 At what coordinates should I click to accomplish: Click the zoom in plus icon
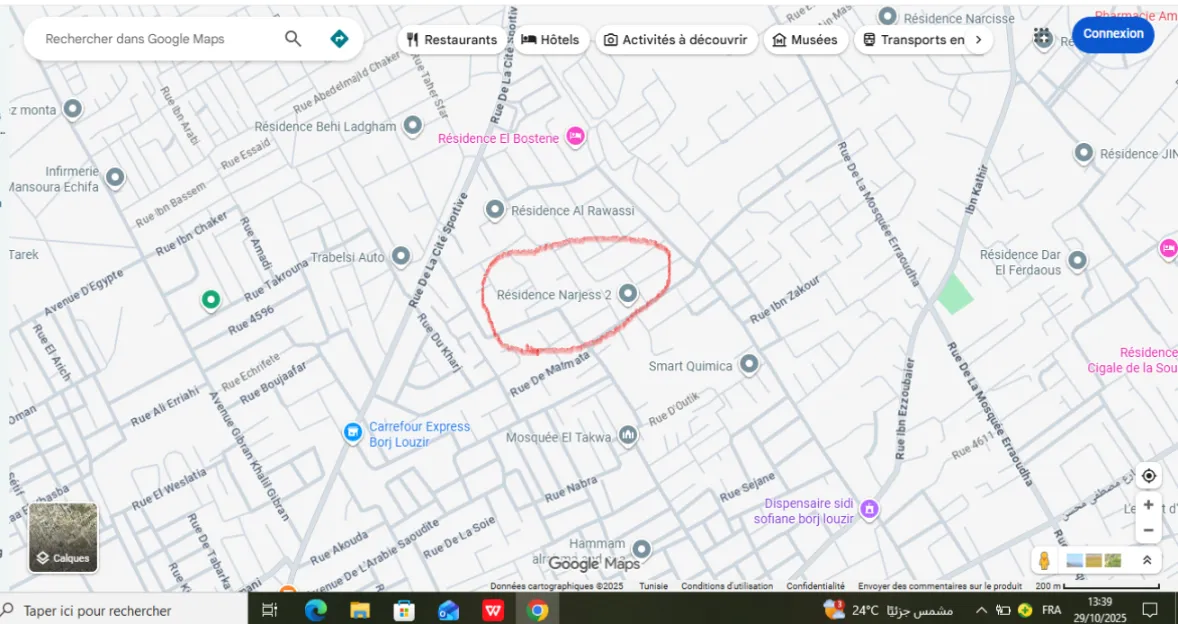(1148, 504)
